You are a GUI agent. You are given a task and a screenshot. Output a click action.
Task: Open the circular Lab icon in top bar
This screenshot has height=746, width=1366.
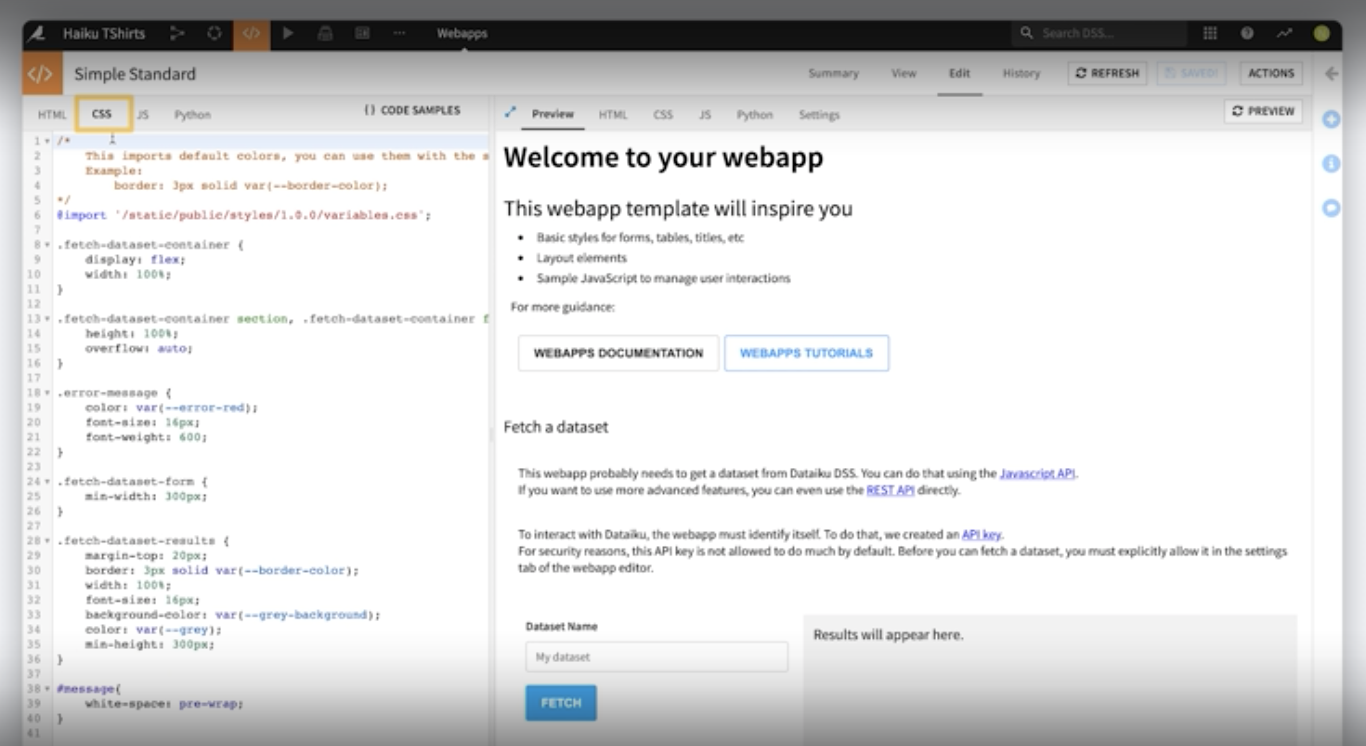tap(214, 33)
